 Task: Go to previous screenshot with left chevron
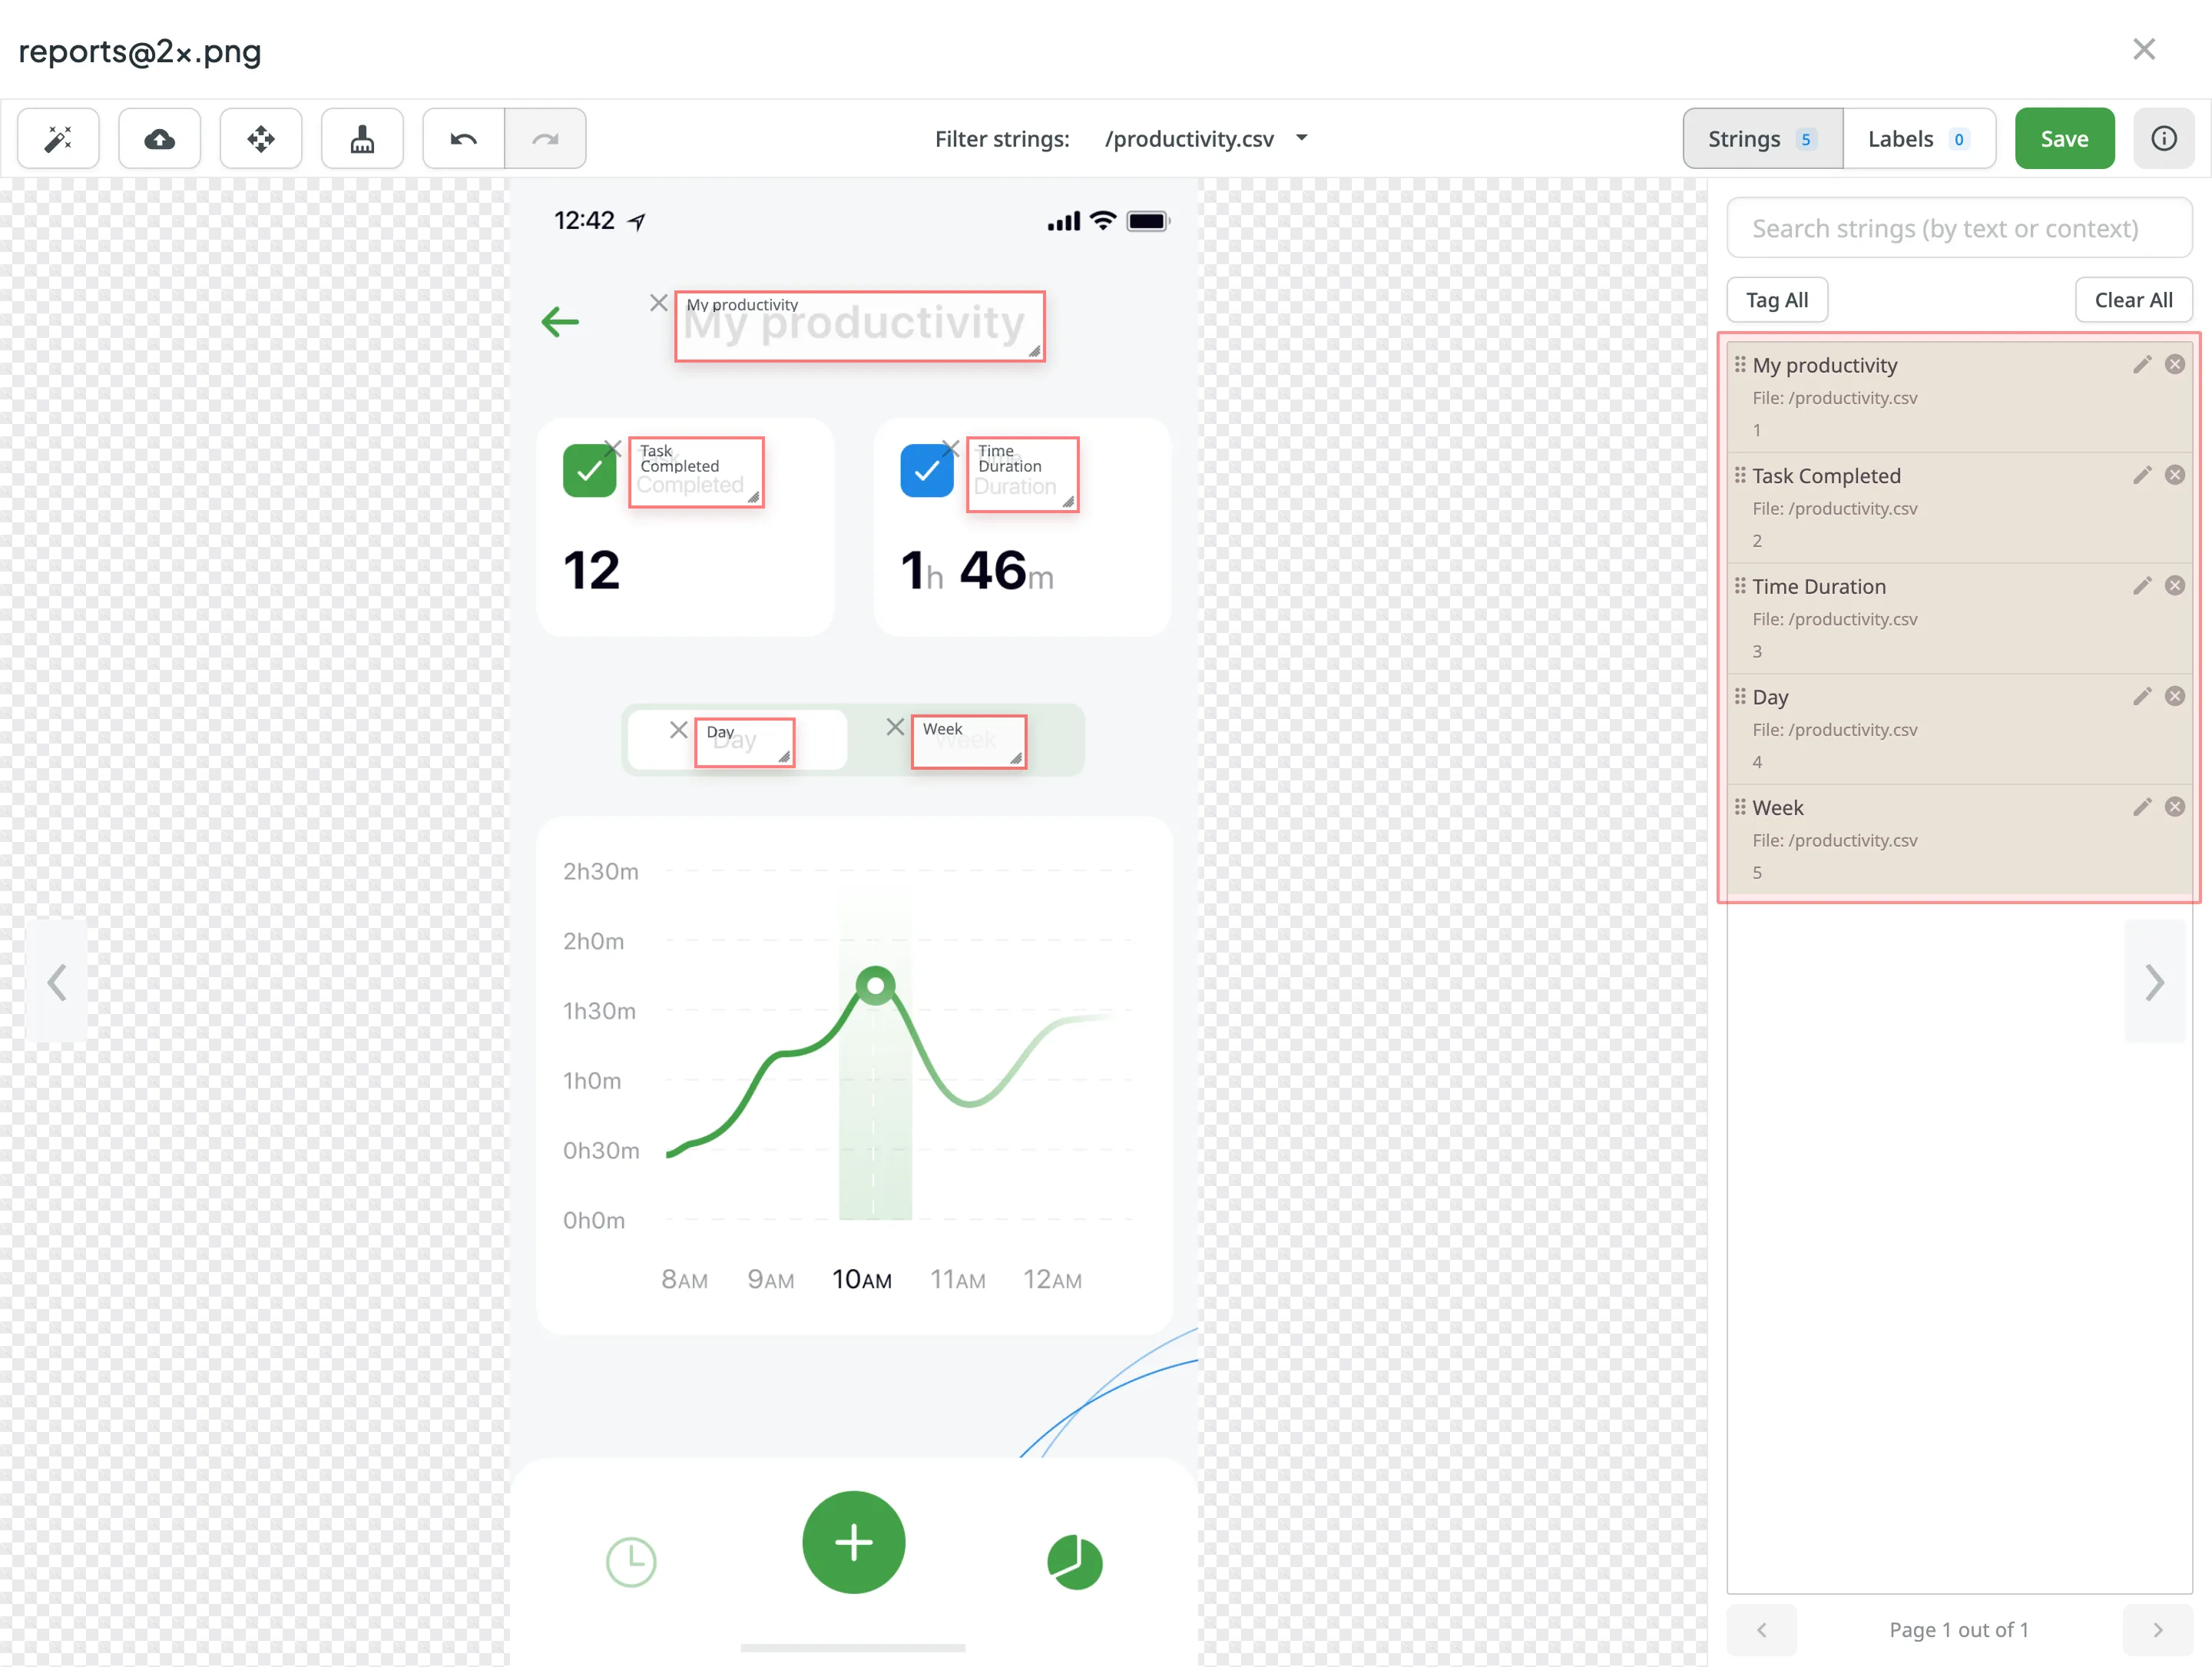[x=57, y=982]
